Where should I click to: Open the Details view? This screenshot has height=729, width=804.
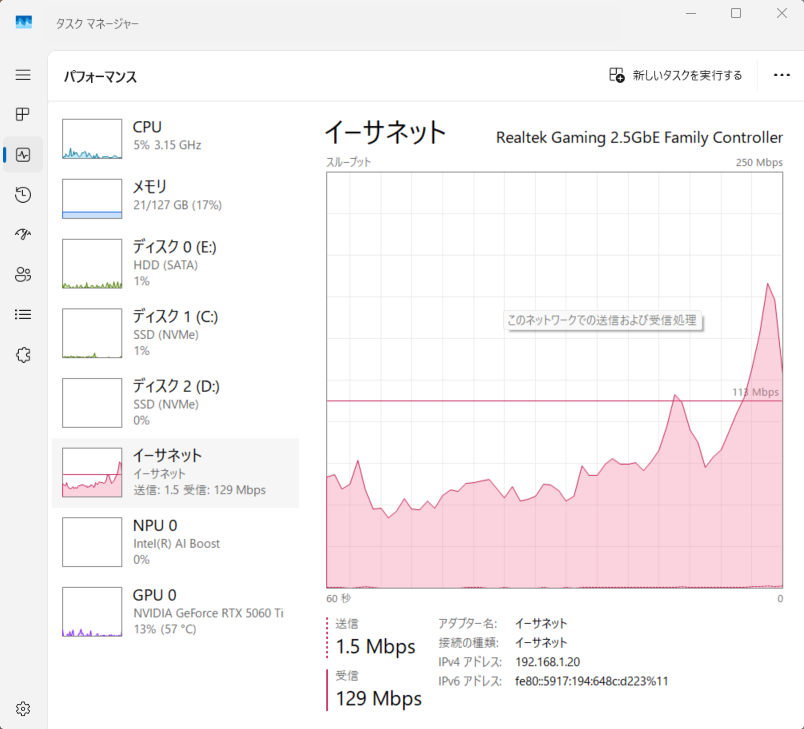click(22, 314)
